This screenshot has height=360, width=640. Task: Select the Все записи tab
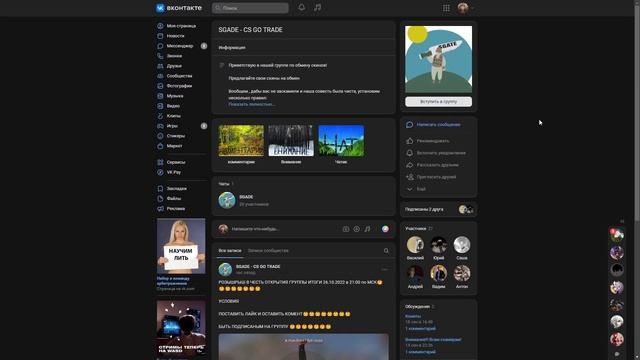230,251
